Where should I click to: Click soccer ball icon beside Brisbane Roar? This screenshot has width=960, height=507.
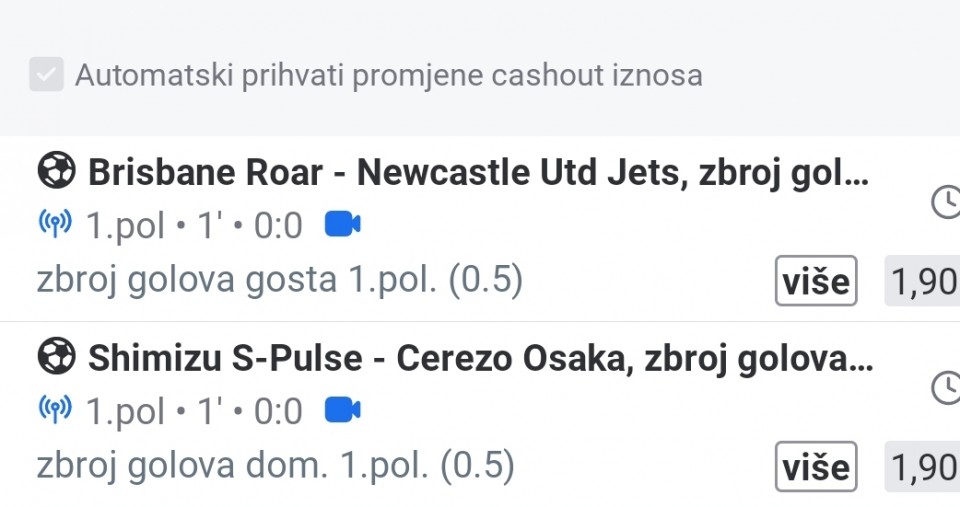pyautogui.click(x=56, y=172)
